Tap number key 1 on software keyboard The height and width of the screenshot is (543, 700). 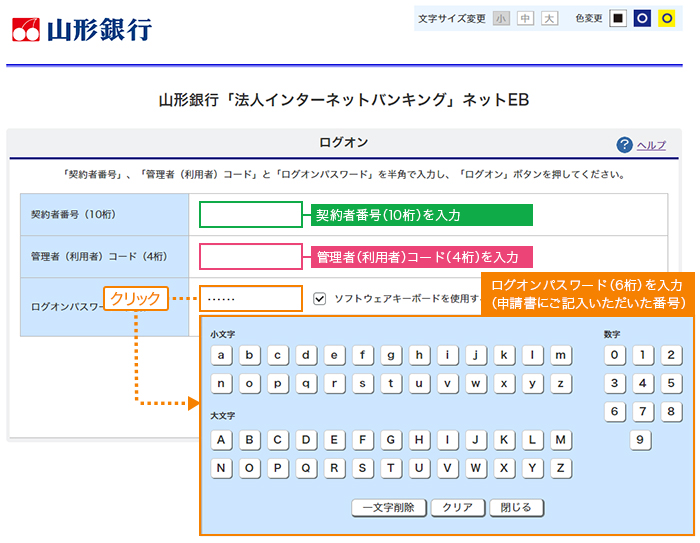point(643,355)
